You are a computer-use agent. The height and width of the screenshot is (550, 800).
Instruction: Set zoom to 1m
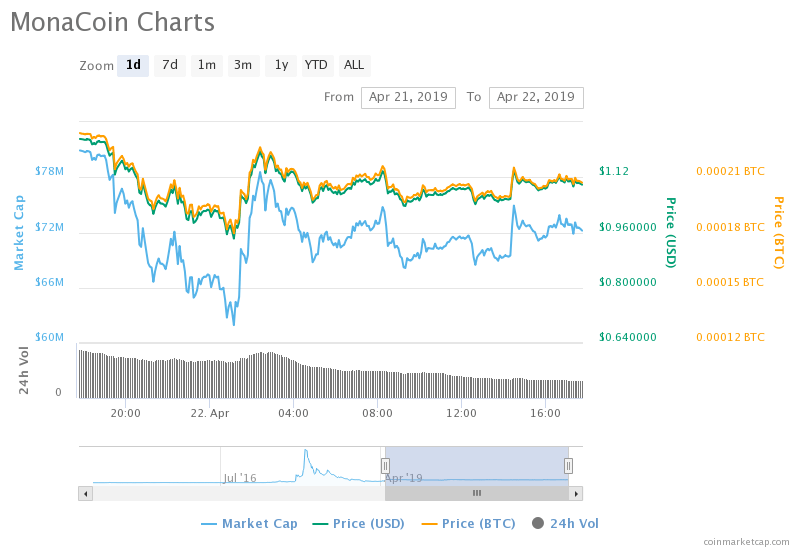(x=207, y=66)
